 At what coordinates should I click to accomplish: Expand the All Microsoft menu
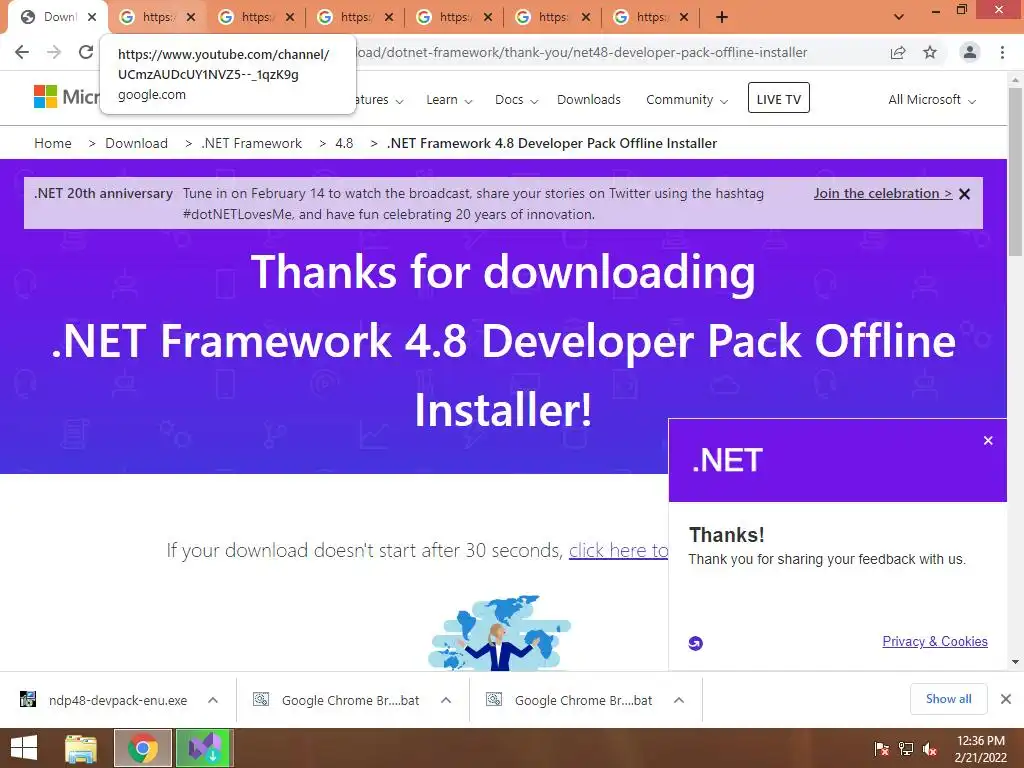coord(932,100)
